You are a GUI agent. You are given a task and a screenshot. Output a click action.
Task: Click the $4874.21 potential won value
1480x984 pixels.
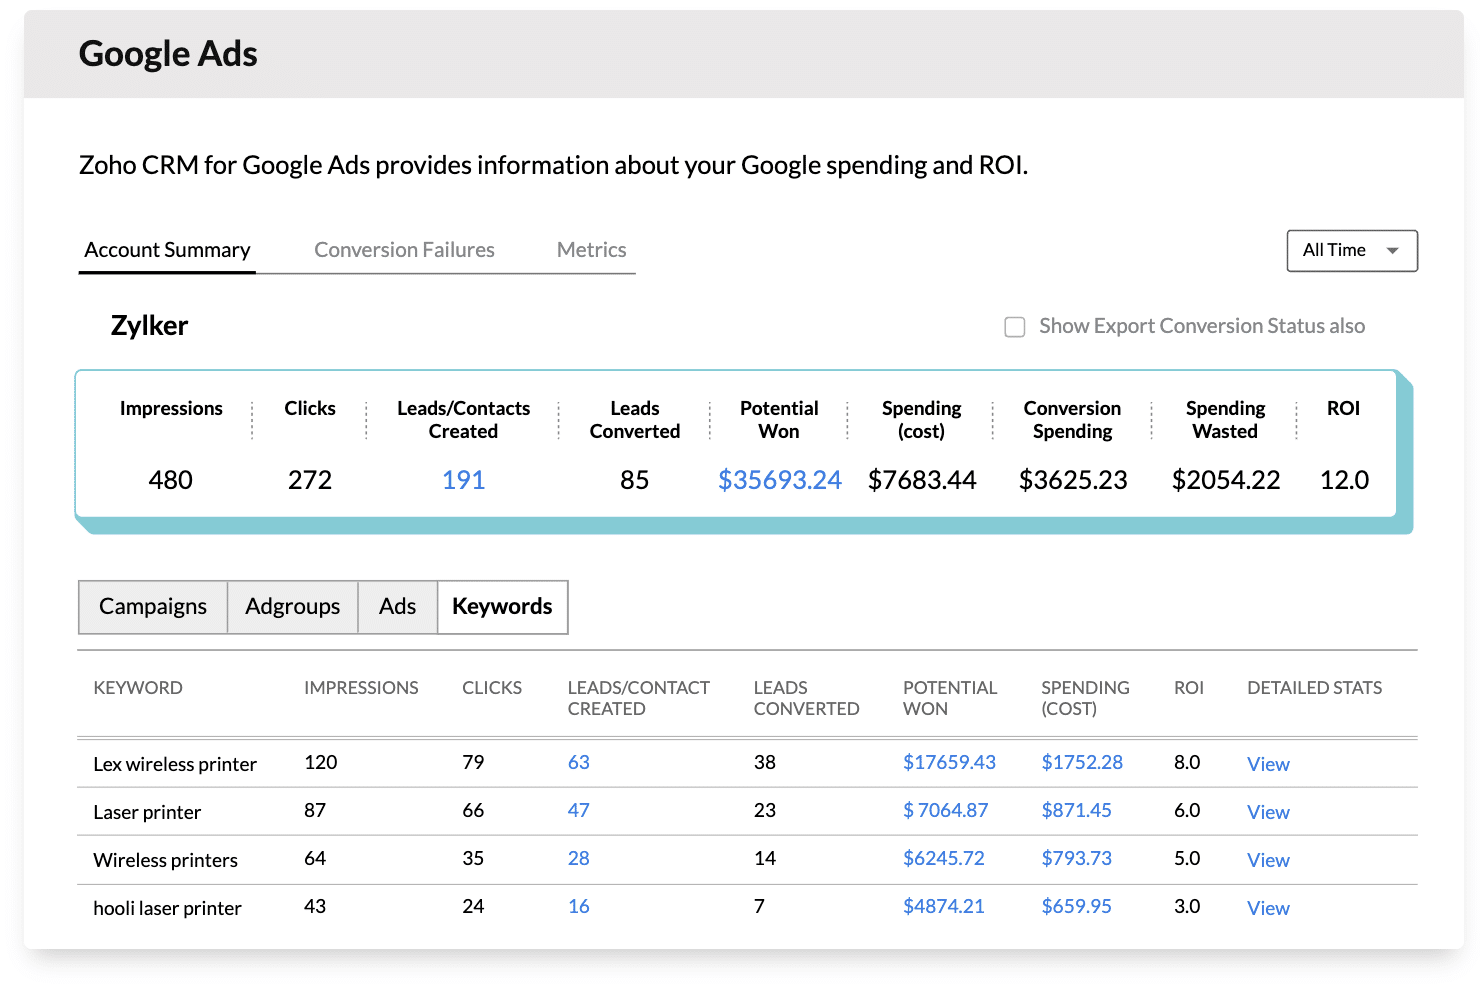pyautogui.click(x=943, y=906)
